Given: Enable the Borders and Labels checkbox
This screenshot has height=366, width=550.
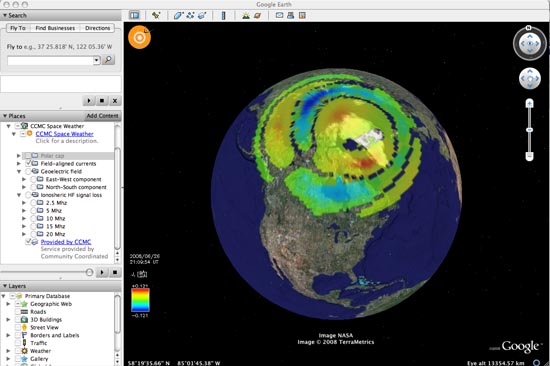Looking at the screenshot, I should click(18, 335).
